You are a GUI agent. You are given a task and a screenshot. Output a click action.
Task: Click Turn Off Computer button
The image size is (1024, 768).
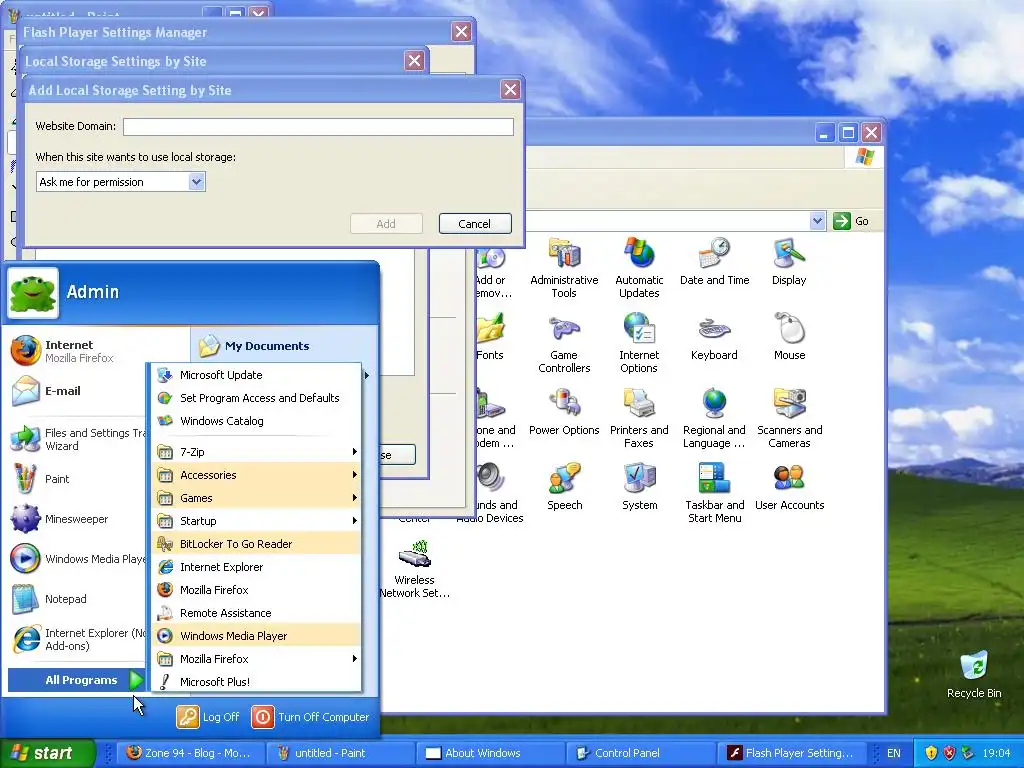(x=310, y=716)
